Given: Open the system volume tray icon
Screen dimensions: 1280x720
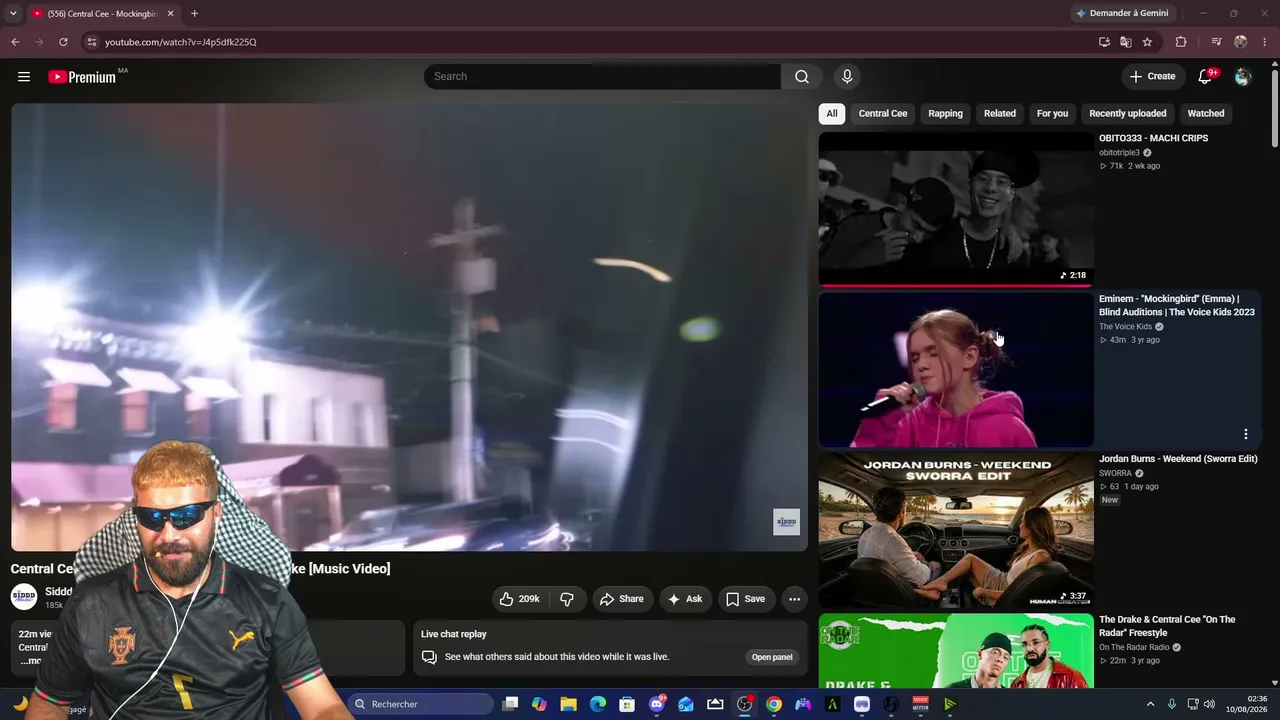Looking at the screenshot, I should click(x=1209, y=704).
